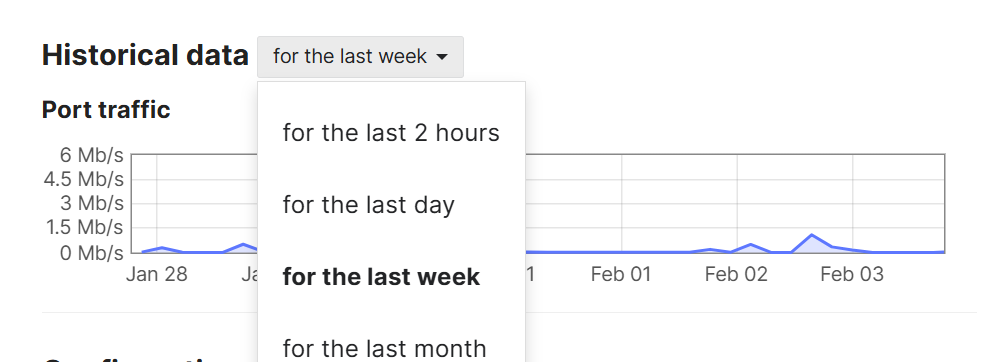
Task: Click the "4.5 Mb/s" y-axis label
Action: pyautogui.click(x=84, y=179)
